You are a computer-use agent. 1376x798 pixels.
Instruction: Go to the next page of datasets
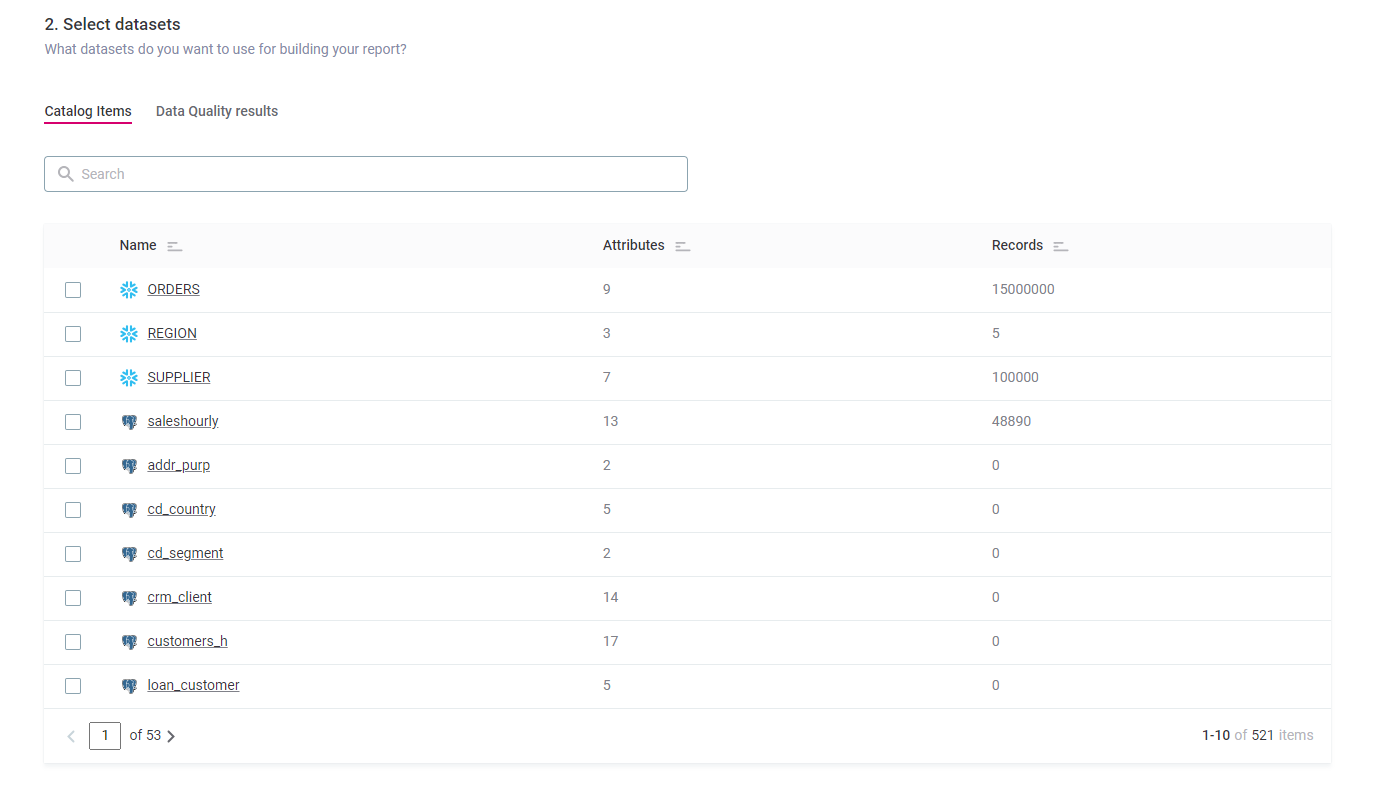pos(171,735)
